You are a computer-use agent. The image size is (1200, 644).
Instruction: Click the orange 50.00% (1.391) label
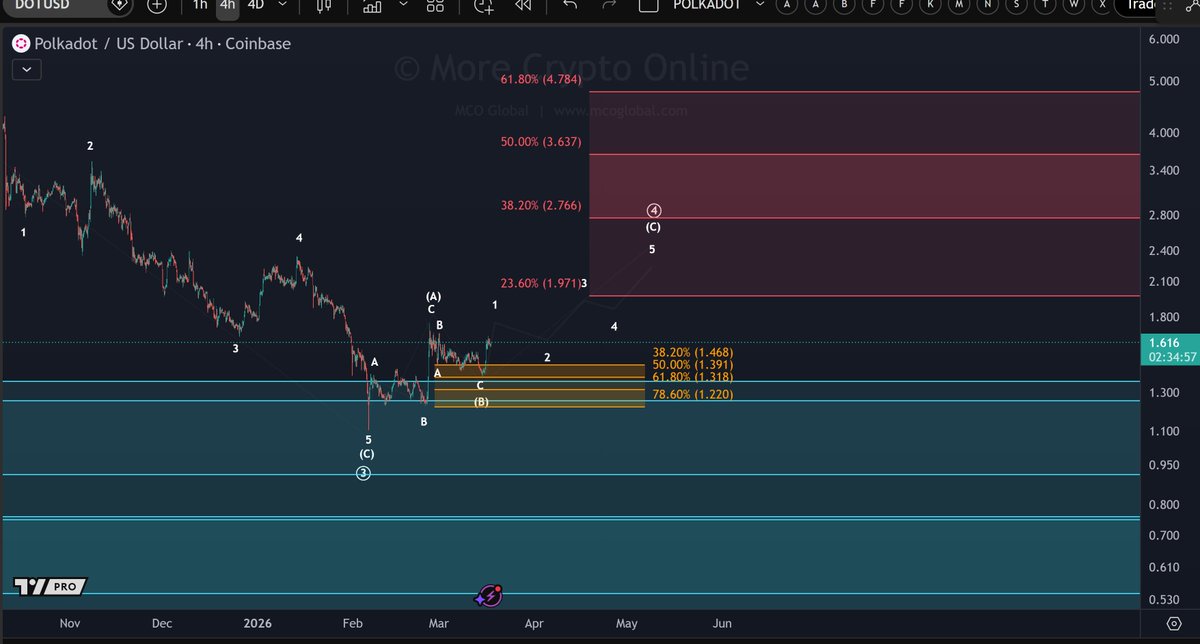coord(691,365)
